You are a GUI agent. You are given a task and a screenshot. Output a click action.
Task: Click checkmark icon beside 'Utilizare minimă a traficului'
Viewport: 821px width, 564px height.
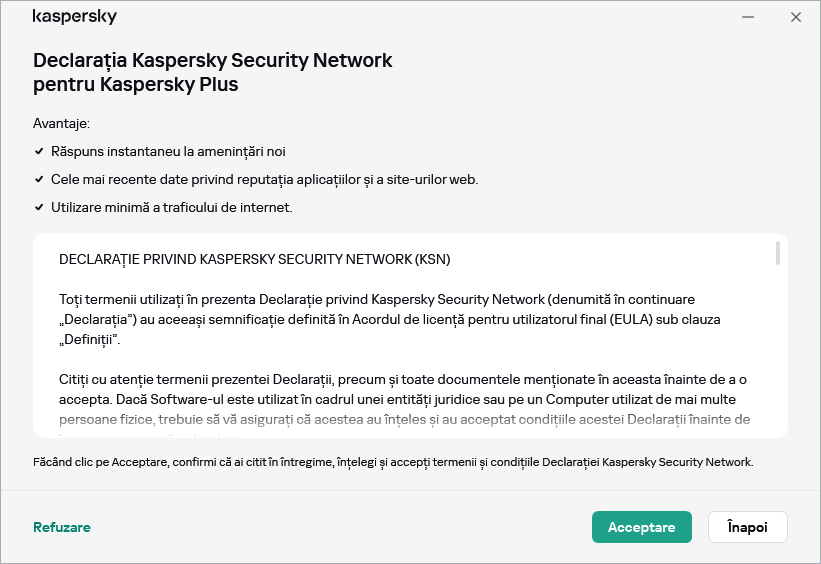(x=38, y=208)
